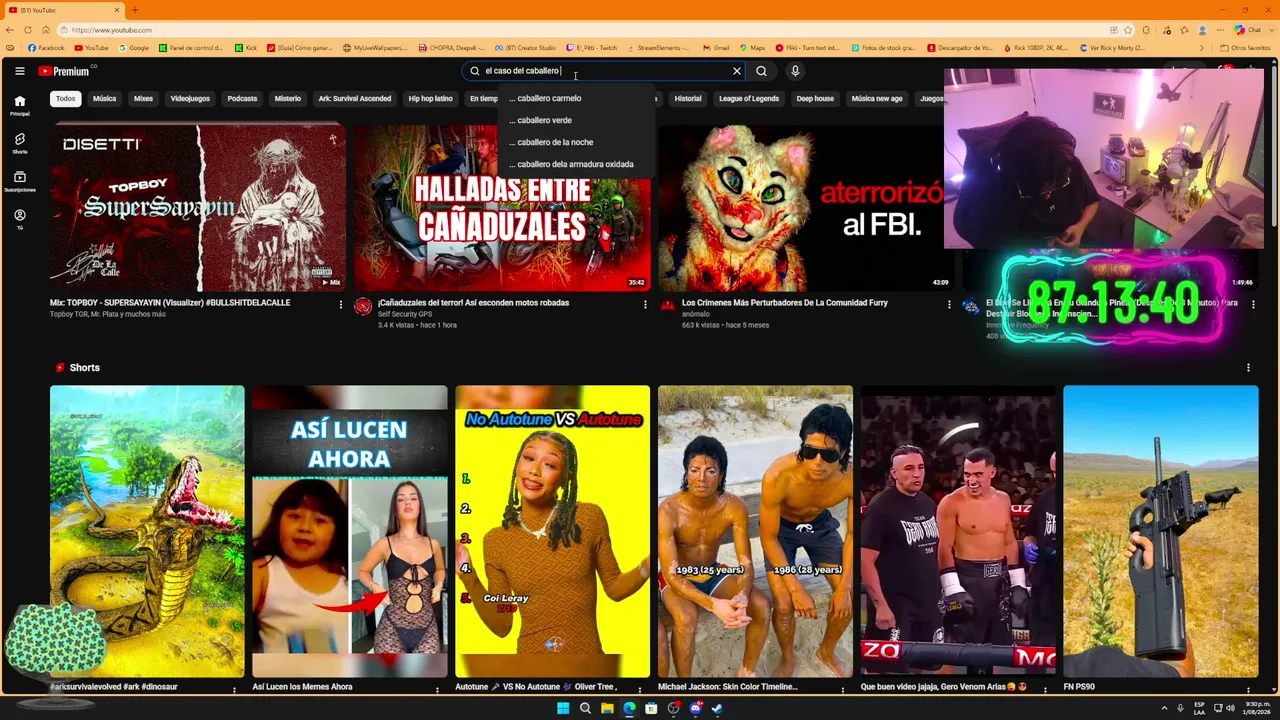Open the 'Halladas entre cañaduzales' video thumbnail
Image resolution: width=1280 pixels, height=720 pixels.
click(502, 207)
